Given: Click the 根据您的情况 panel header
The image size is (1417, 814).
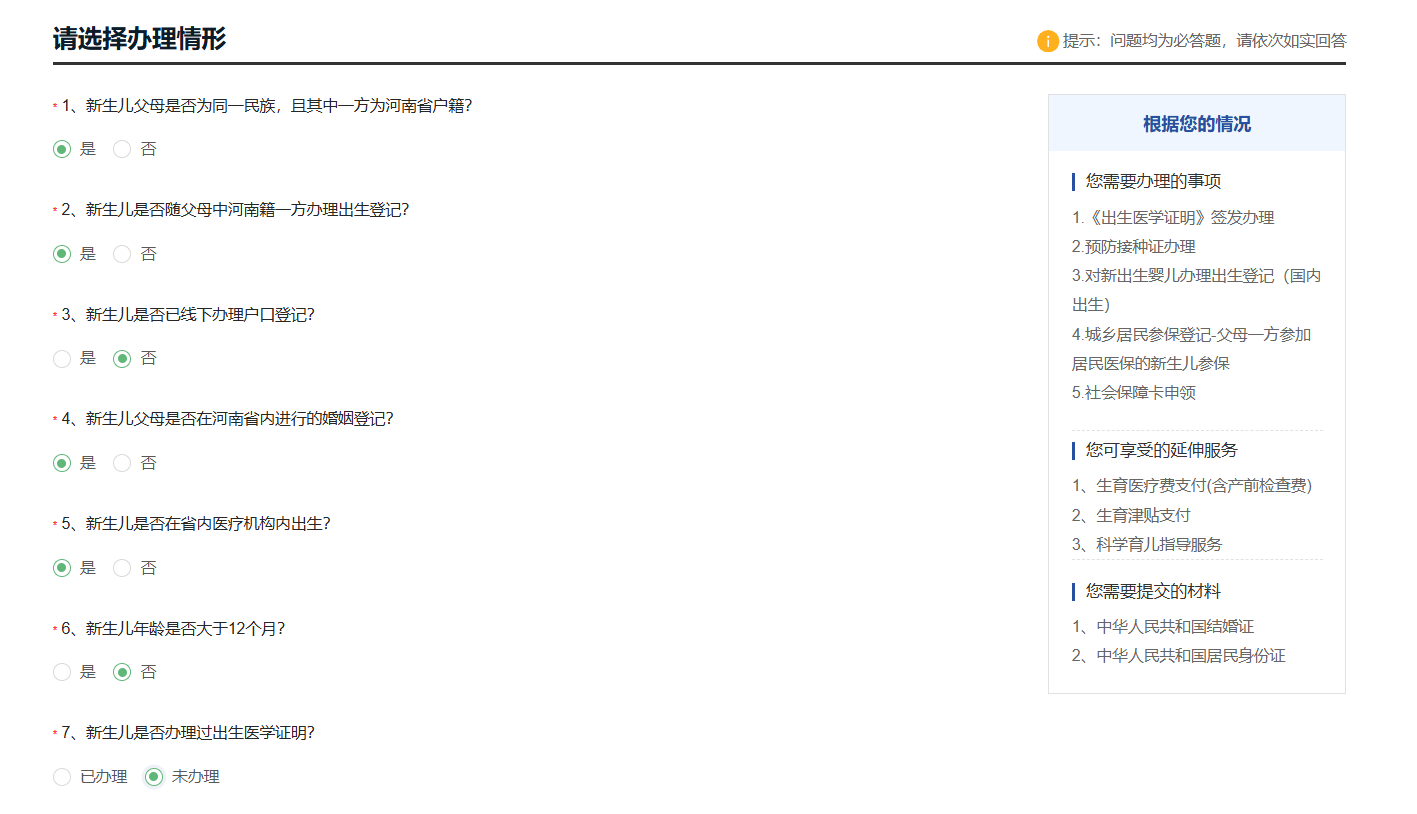Looking at the screenshot, I should point(1196,124).
